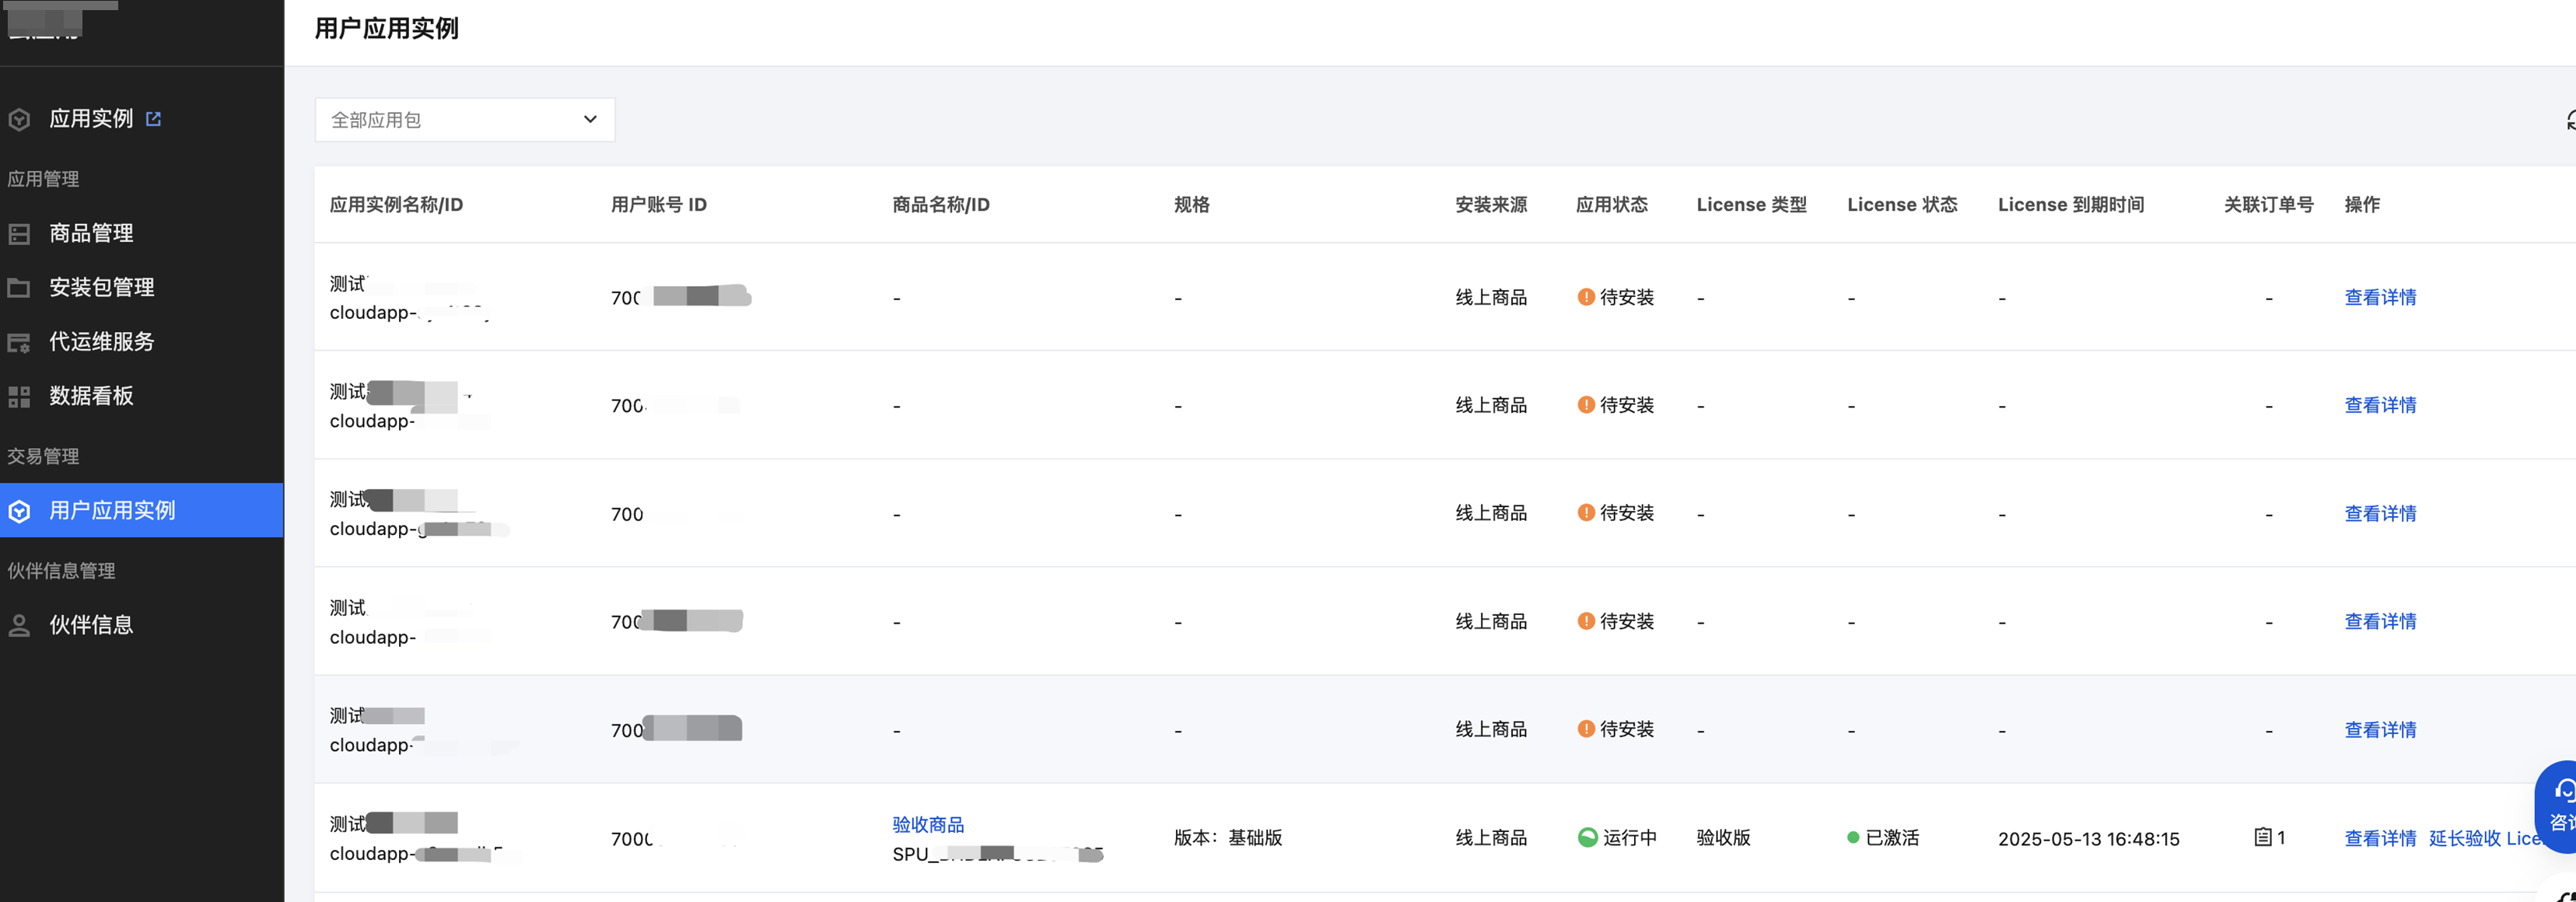This screenshot has width=2576, height=902.
Task: Click the refresh icon at top right
Action: tap(2569, 120)
